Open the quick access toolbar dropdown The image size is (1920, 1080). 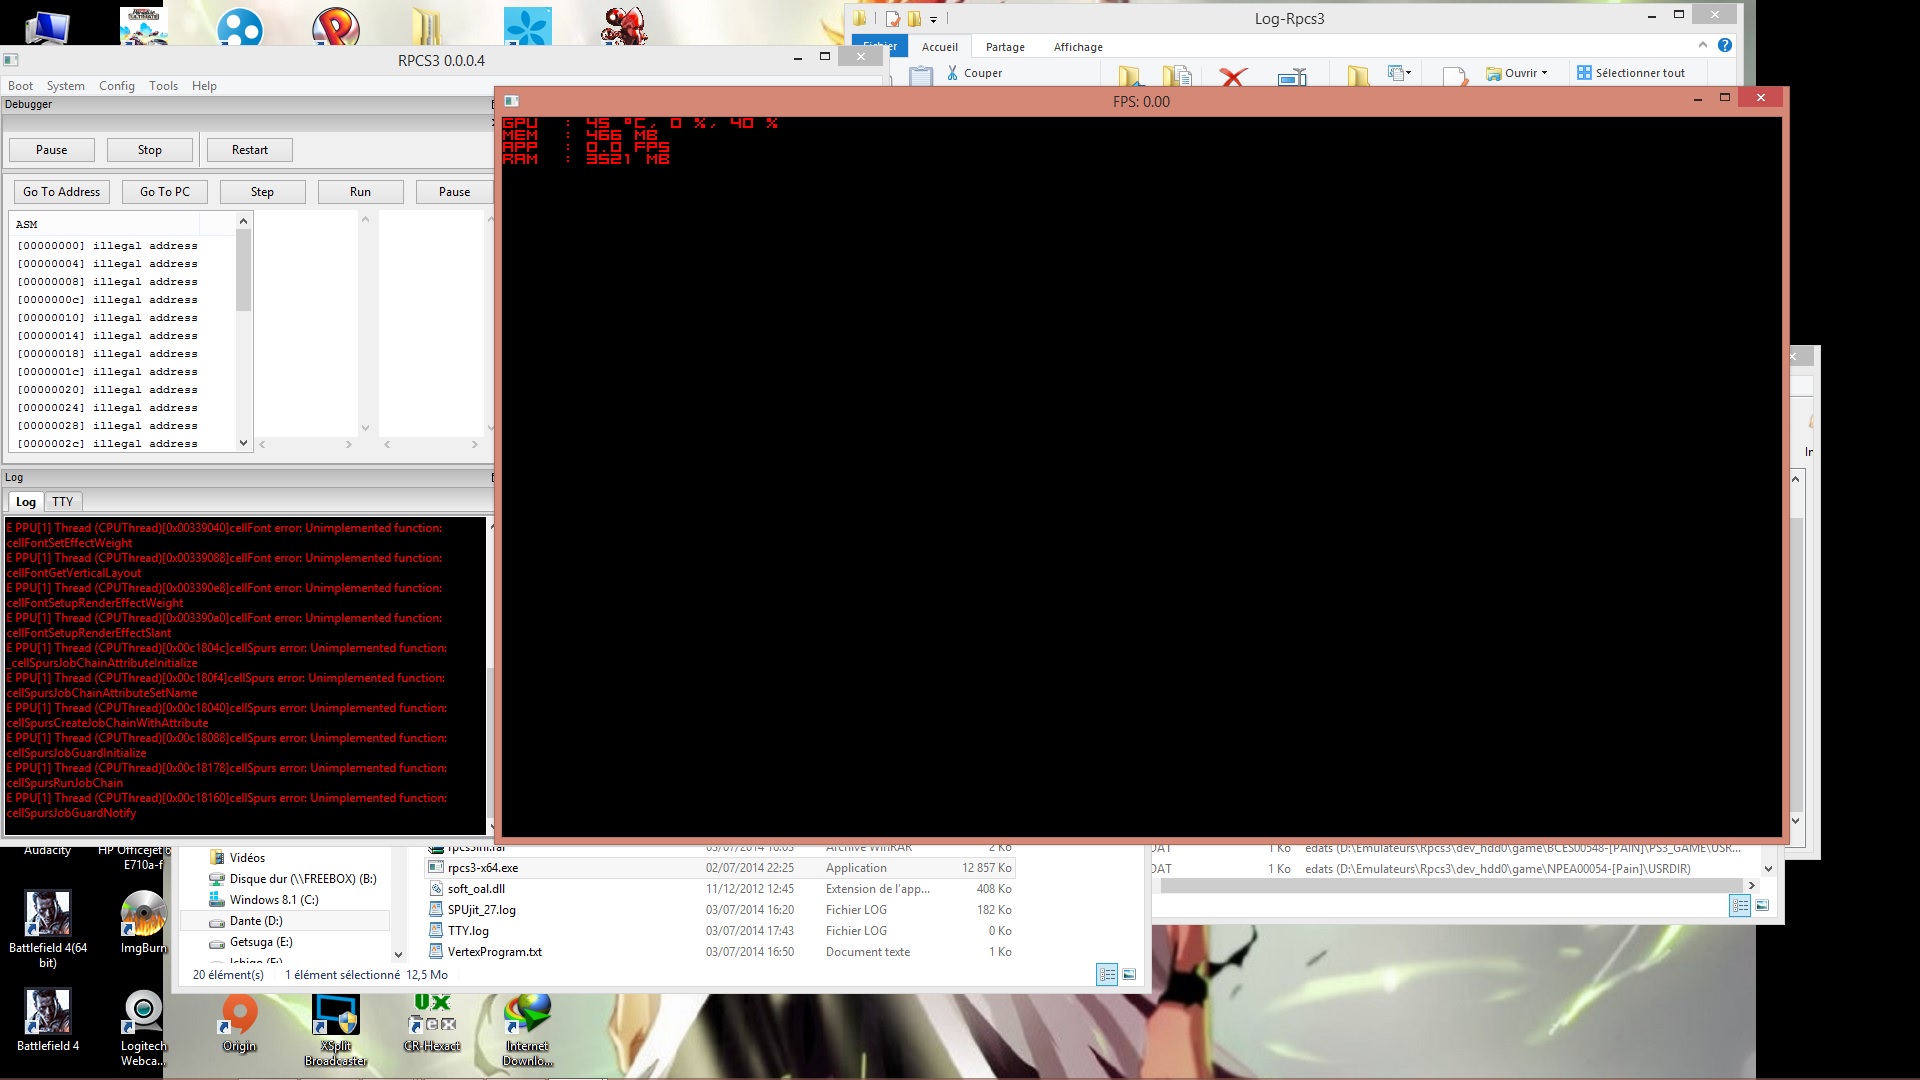(x=933, y=19)
